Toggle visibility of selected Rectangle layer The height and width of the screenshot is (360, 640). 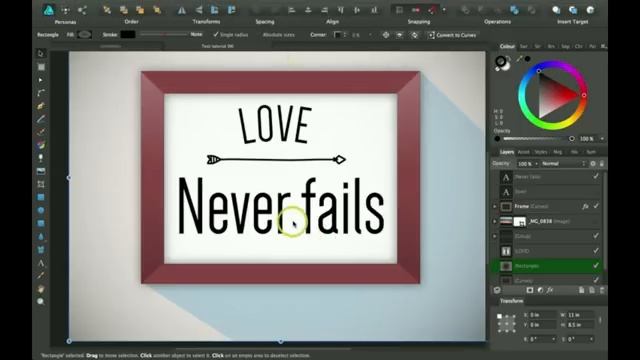596,265
